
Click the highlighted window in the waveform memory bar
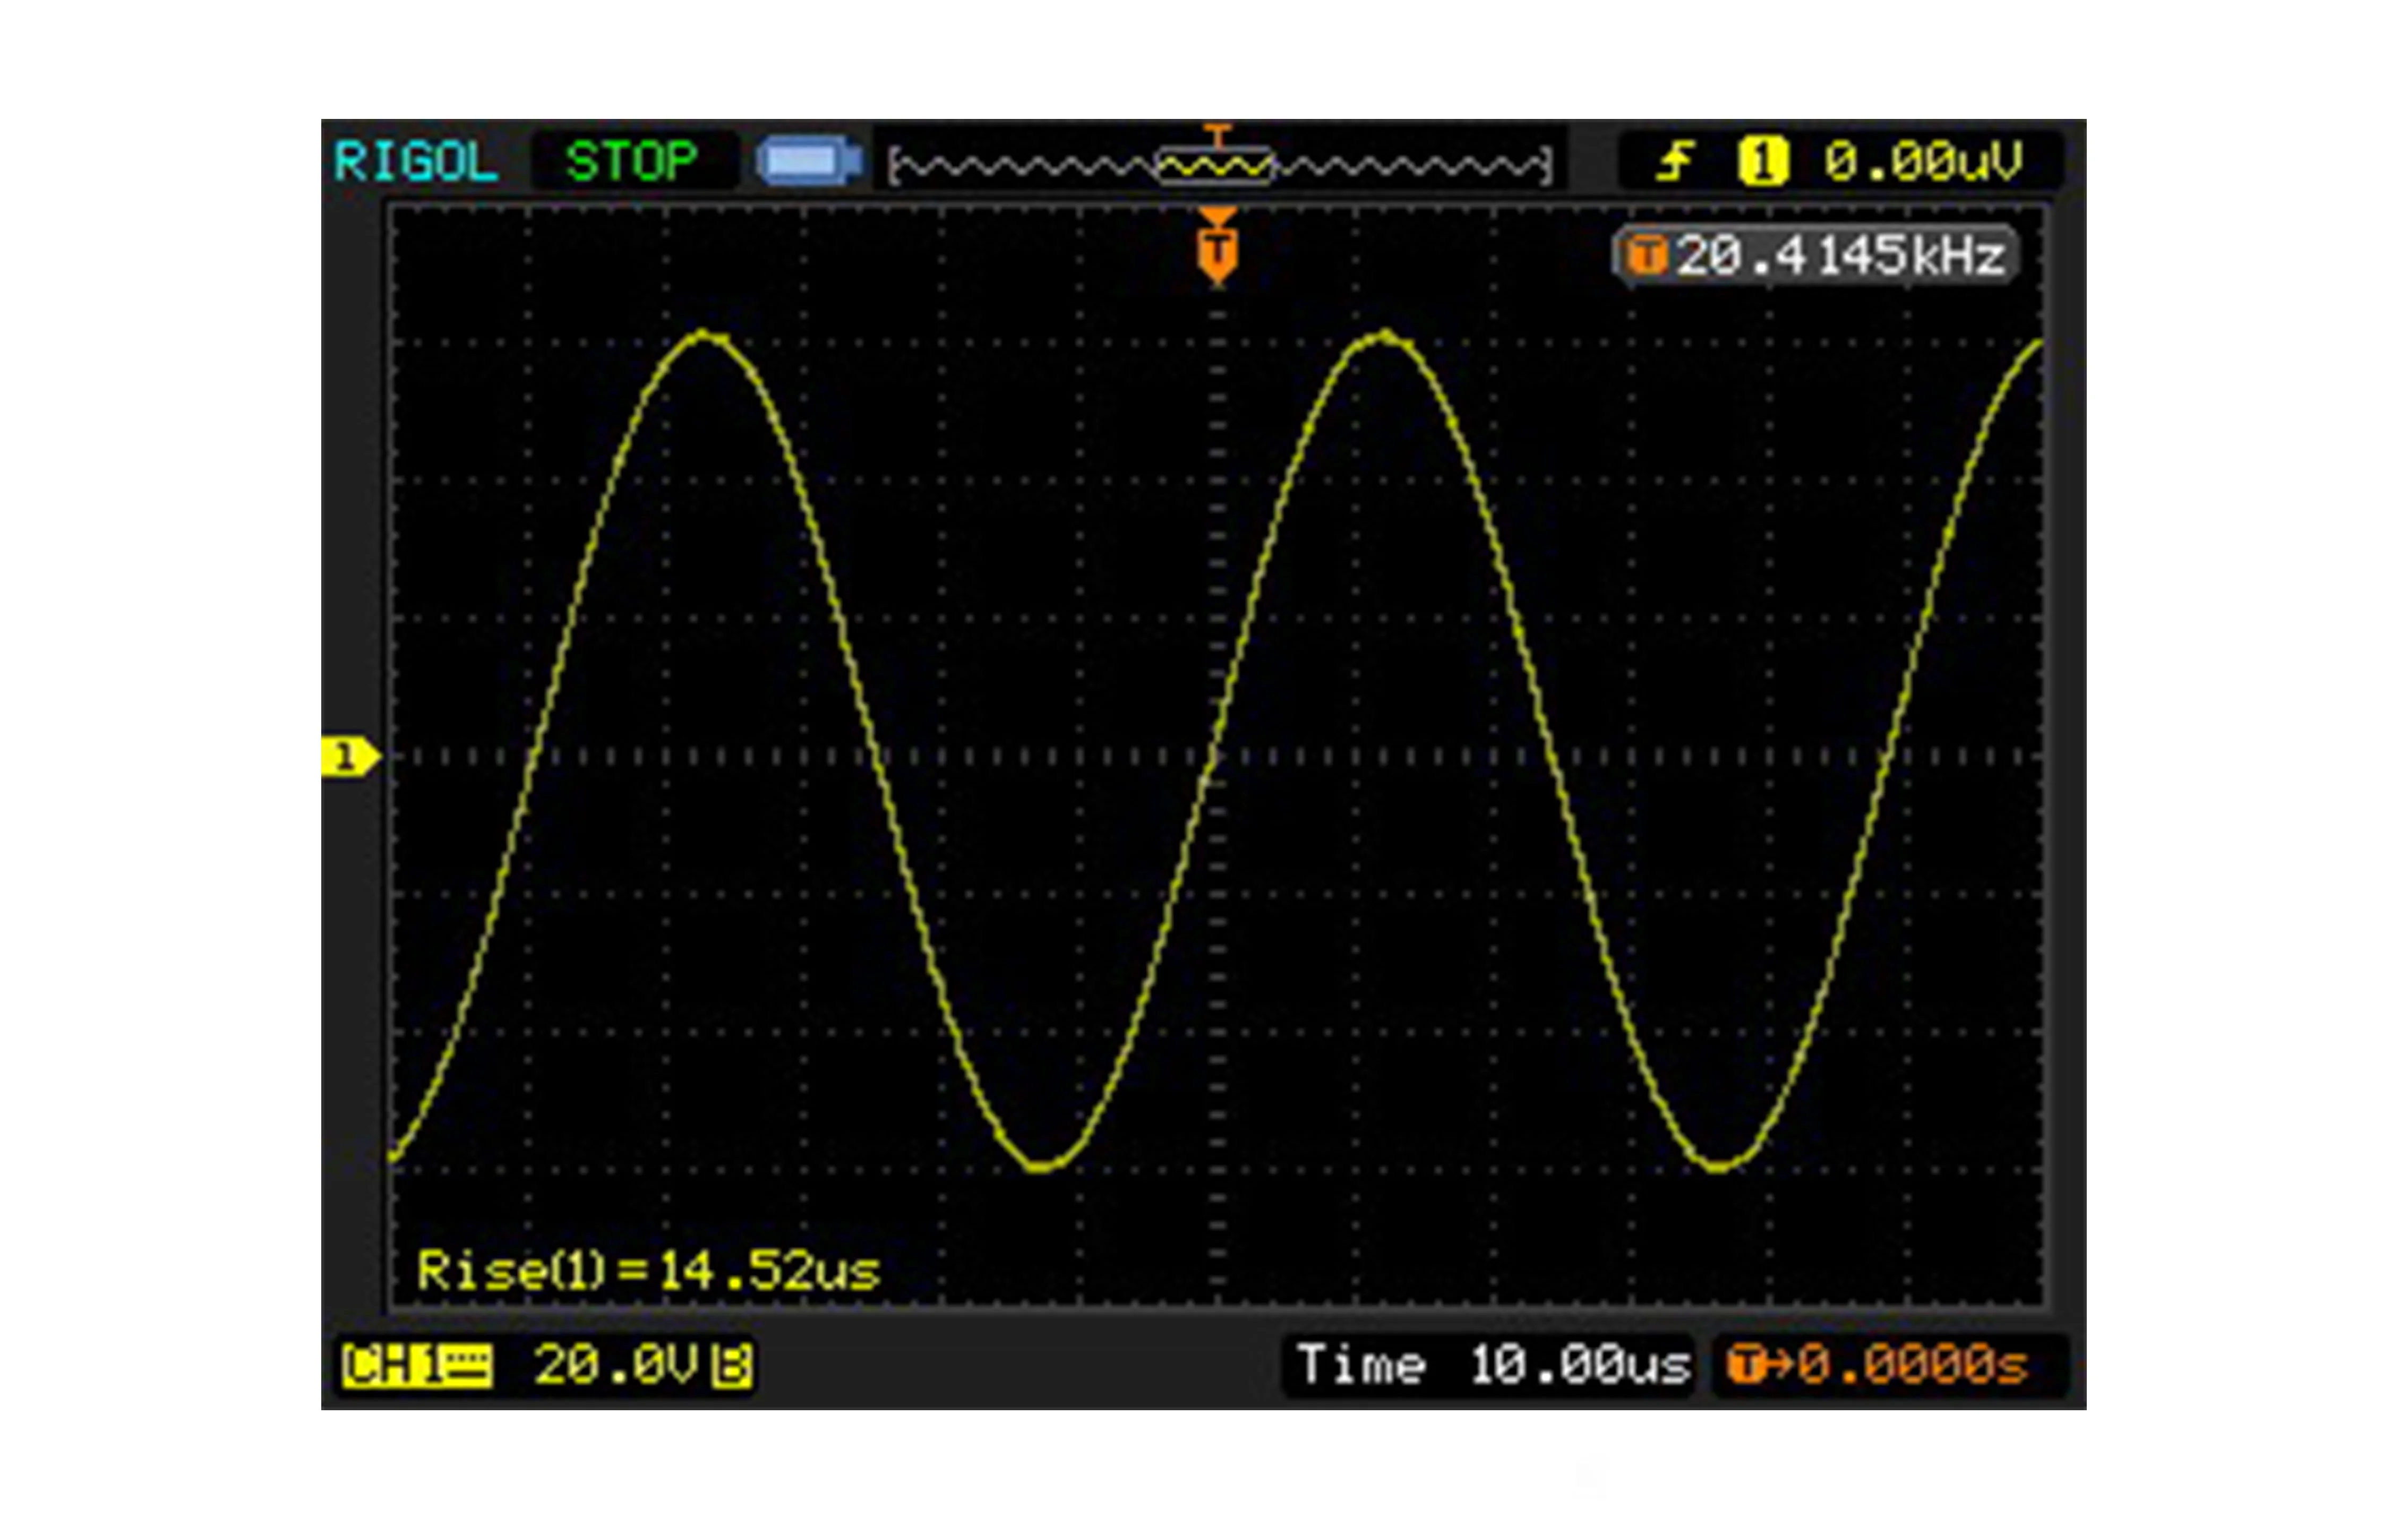(x=1215, y=166)
